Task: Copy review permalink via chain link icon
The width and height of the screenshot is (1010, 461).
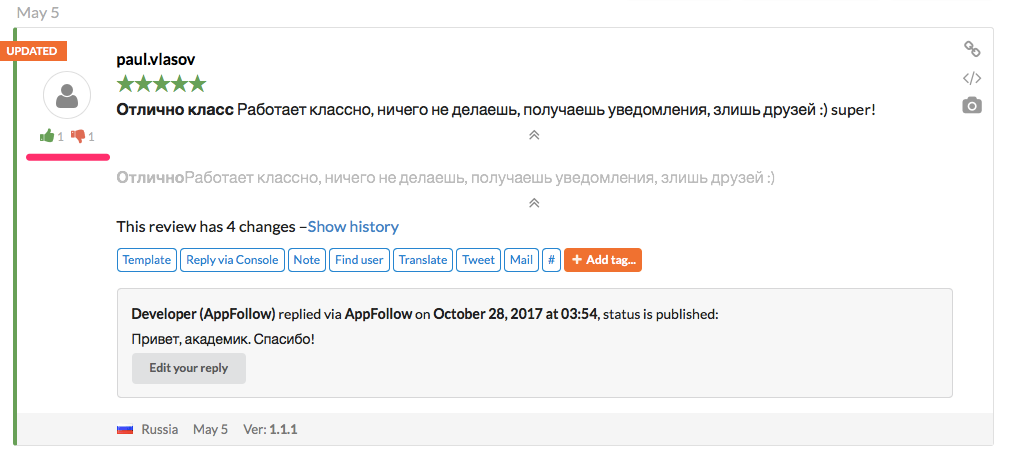Action: tap(971, 49)
